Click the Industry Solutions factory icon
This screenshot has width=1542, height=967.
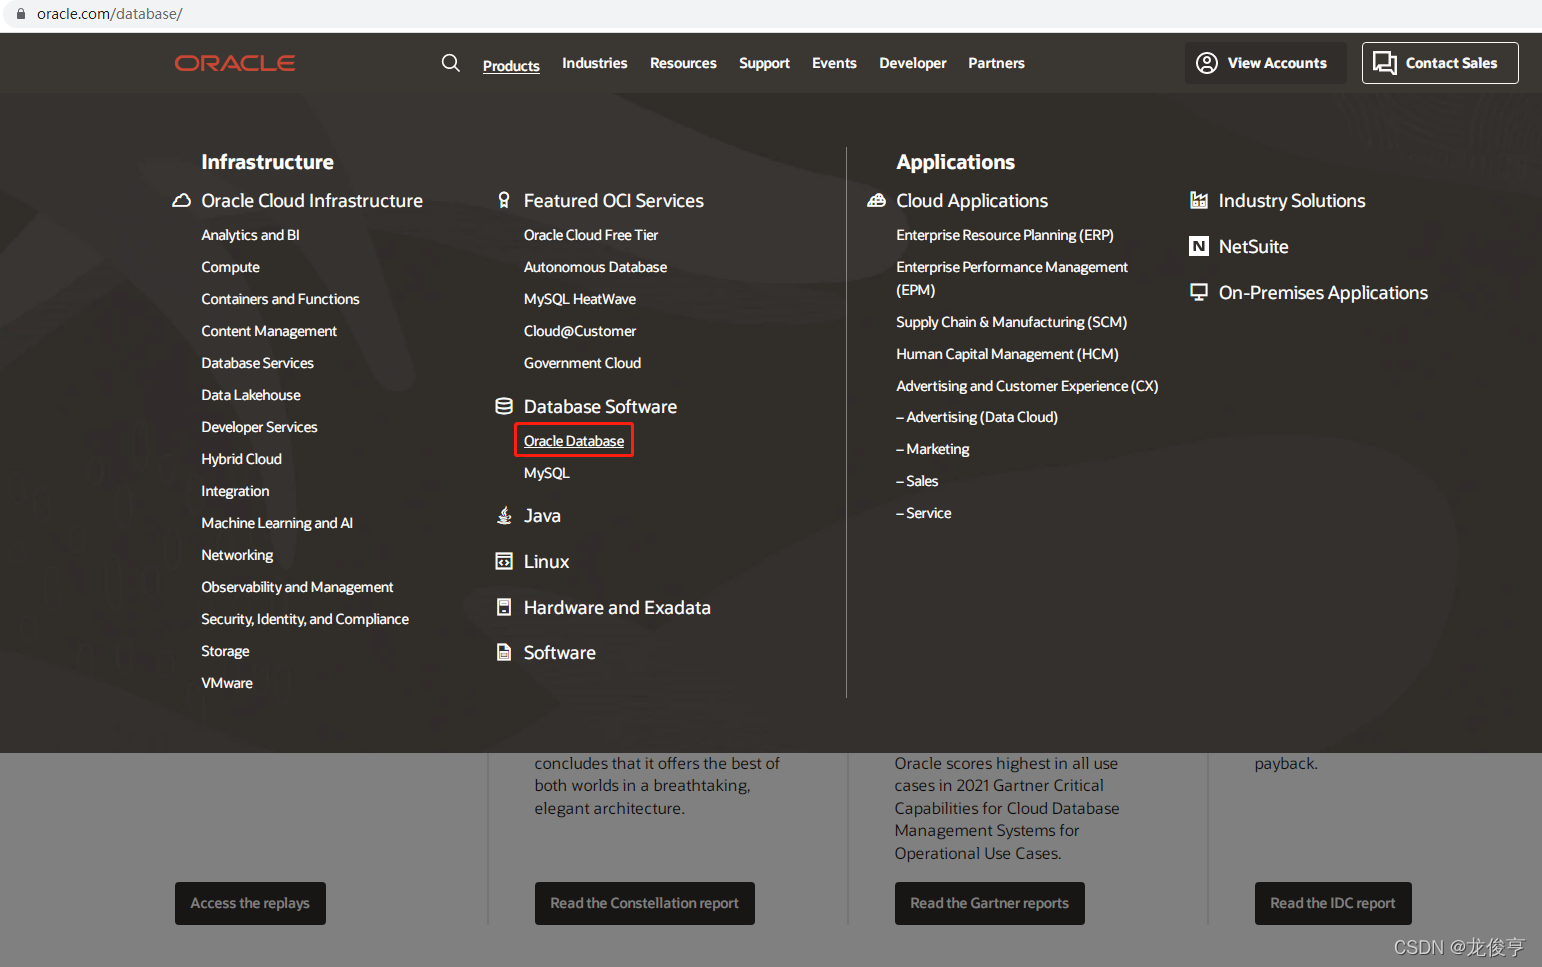(1199, 201)
